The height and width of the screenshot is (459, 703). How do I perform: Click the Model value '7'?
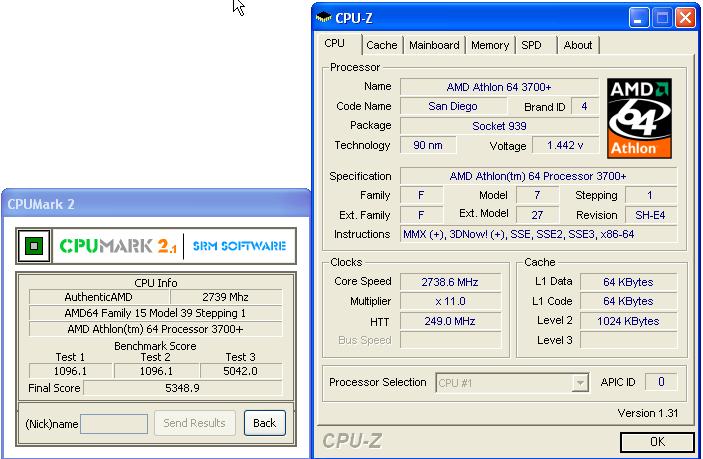pyautogui.click(x=537, y=195)
